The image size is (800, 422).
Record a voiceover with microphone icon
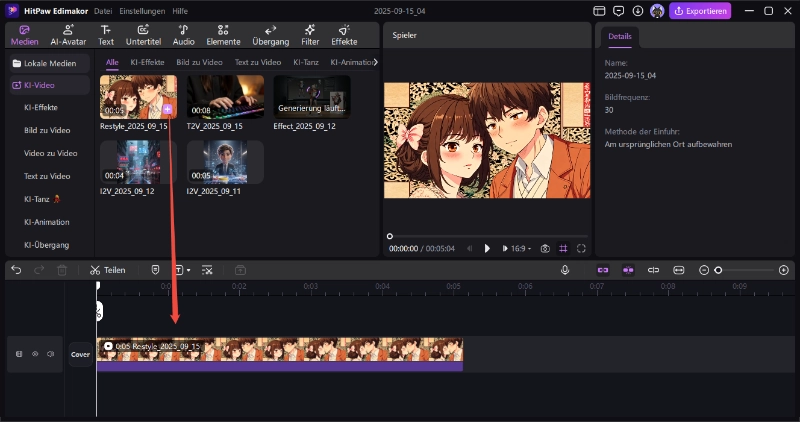(565, 270)
